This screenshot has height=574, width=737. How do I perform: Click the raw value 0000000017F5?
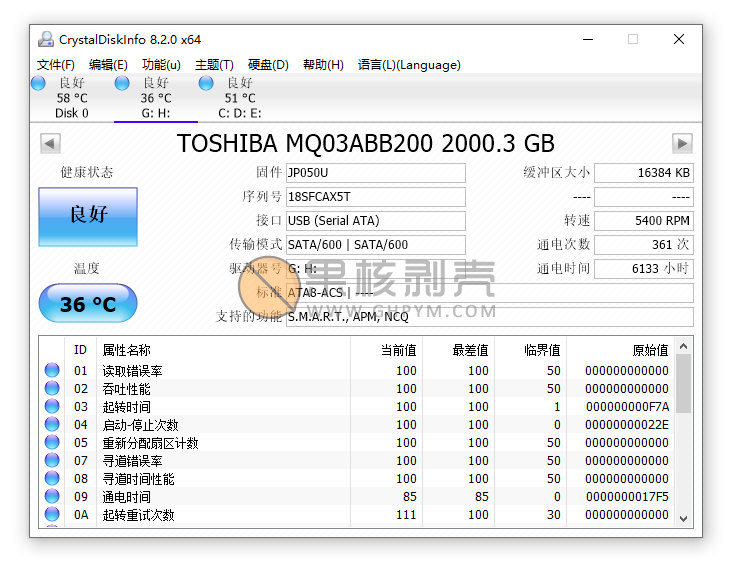627,497
